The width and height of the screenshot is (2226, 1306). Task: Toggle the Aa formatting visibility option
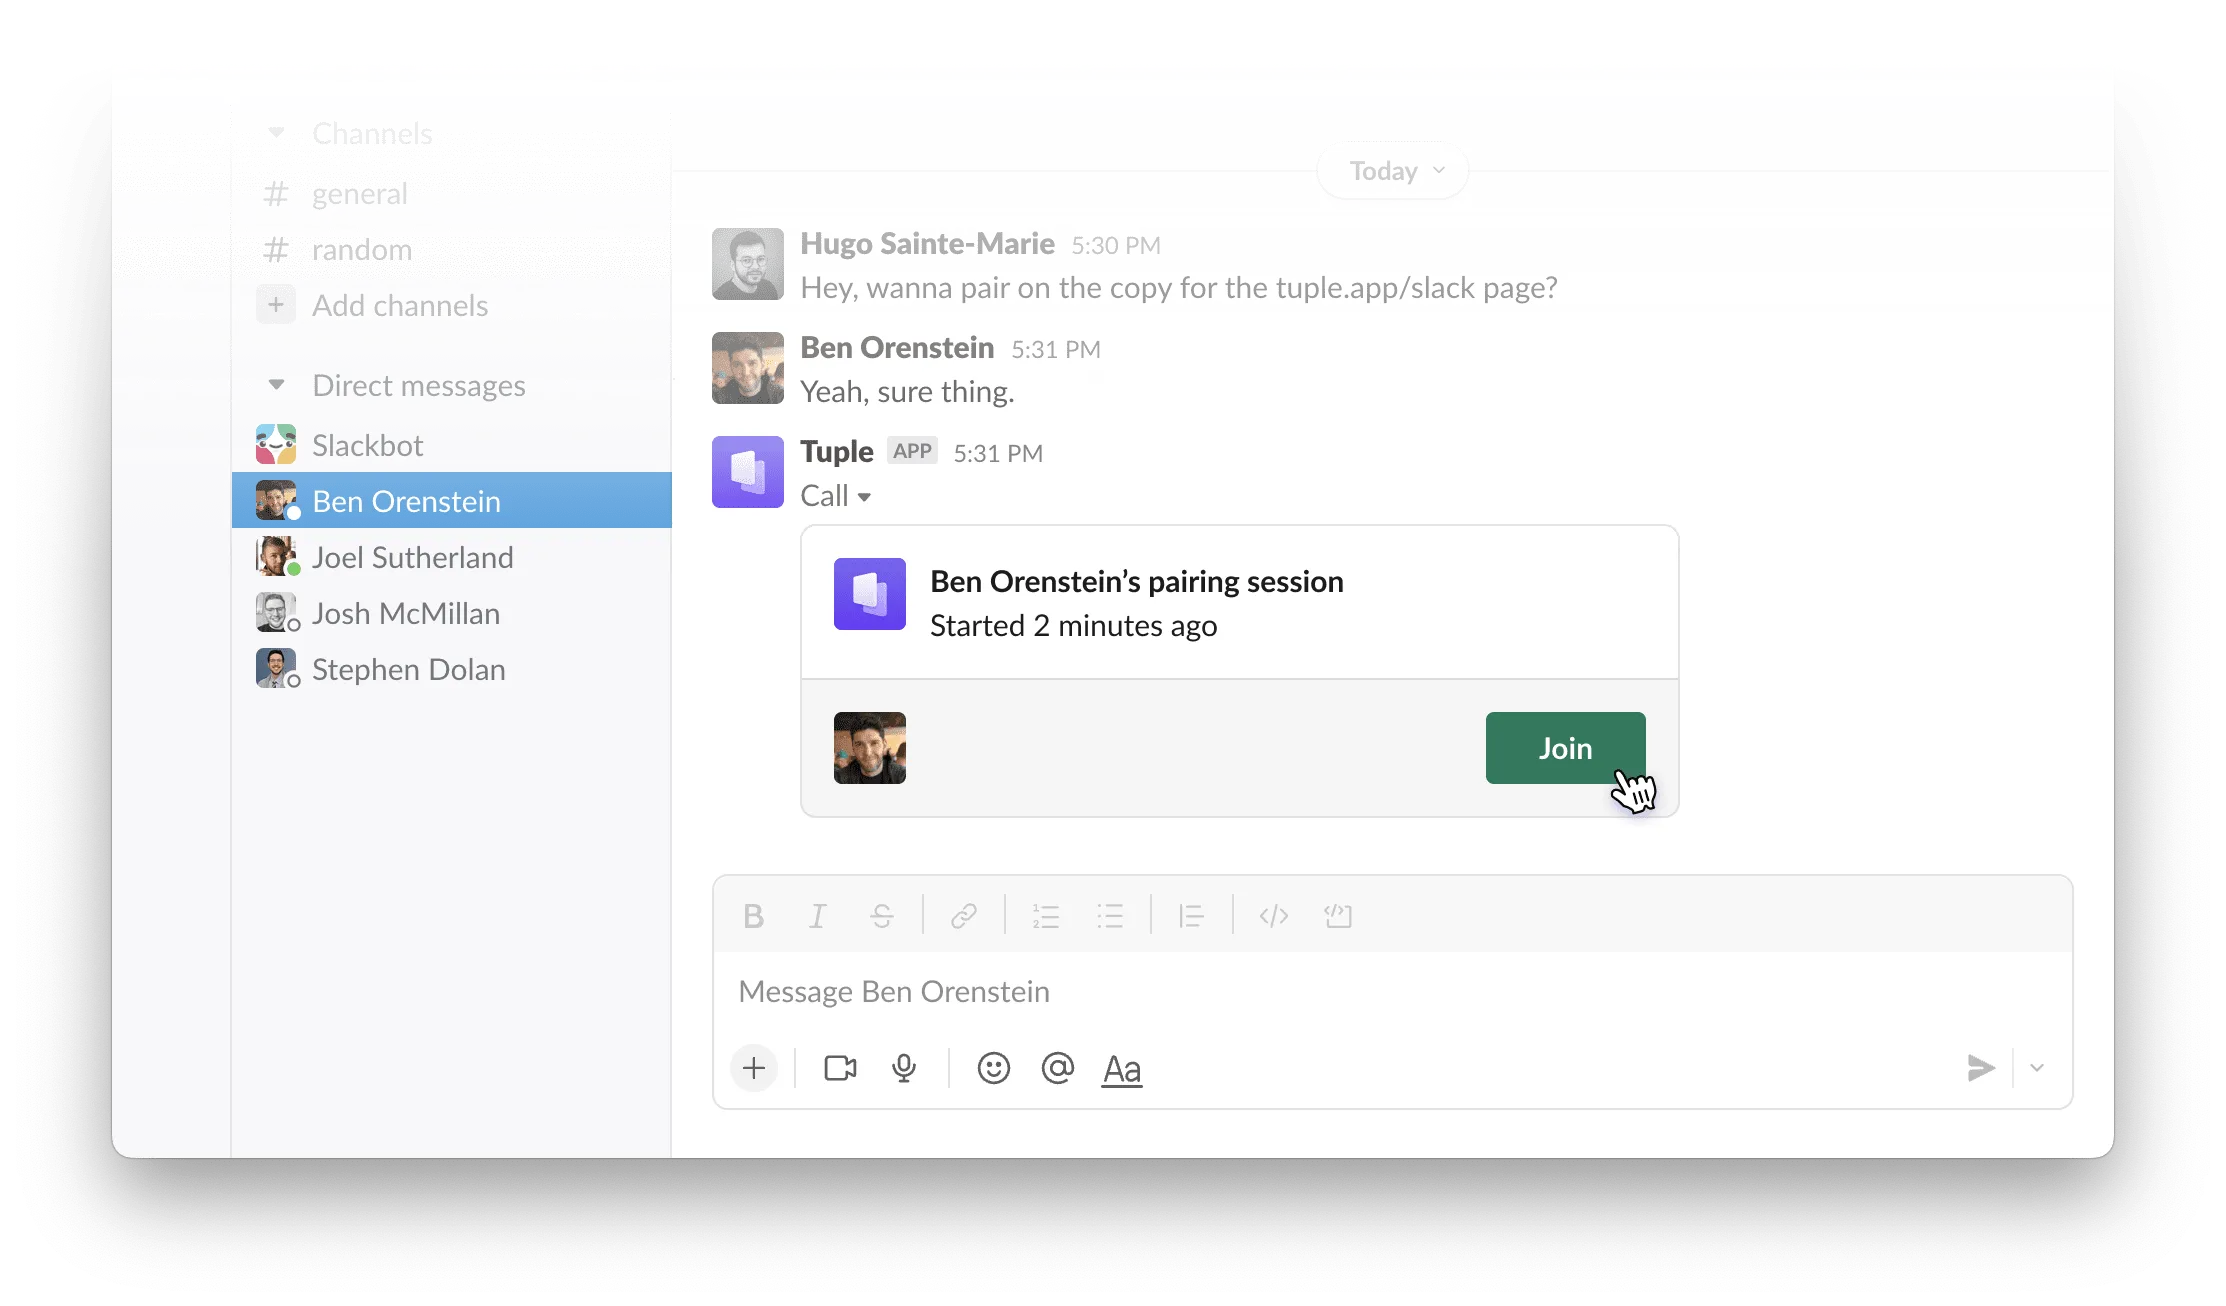[1122, 1068]
